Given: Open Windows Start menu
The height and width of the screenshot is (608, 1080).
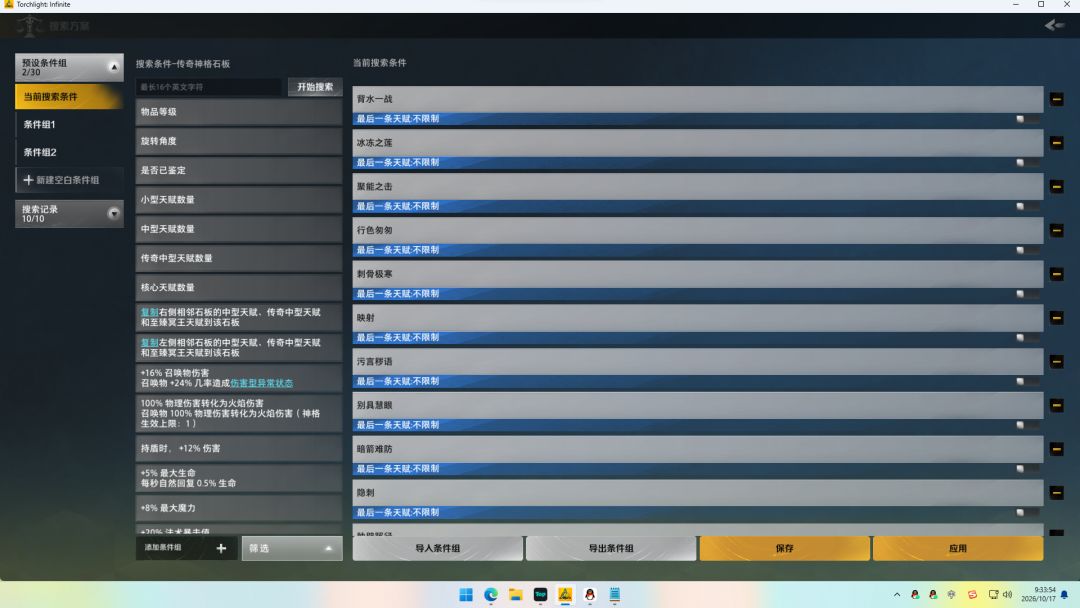Looking at the screenshot, I should (466, 594).
